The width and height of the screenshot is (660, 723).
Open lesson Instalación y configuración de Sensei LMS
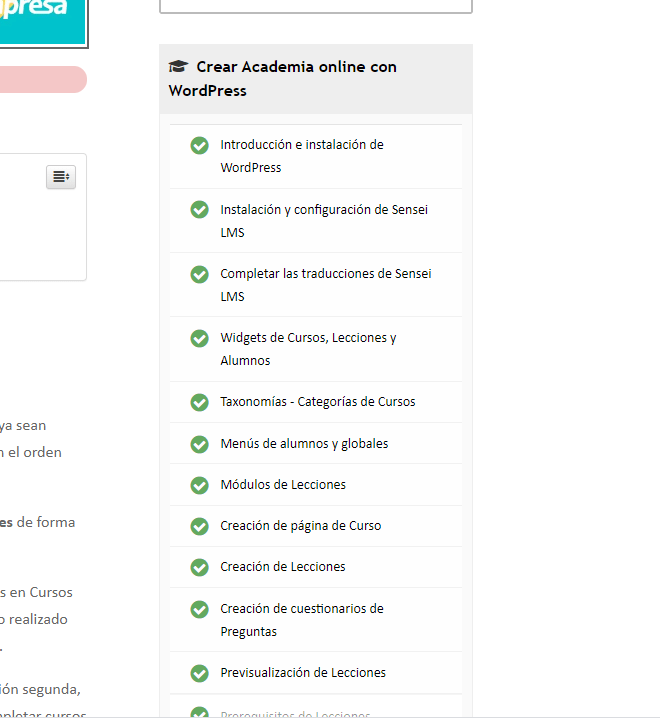[324, 221]
